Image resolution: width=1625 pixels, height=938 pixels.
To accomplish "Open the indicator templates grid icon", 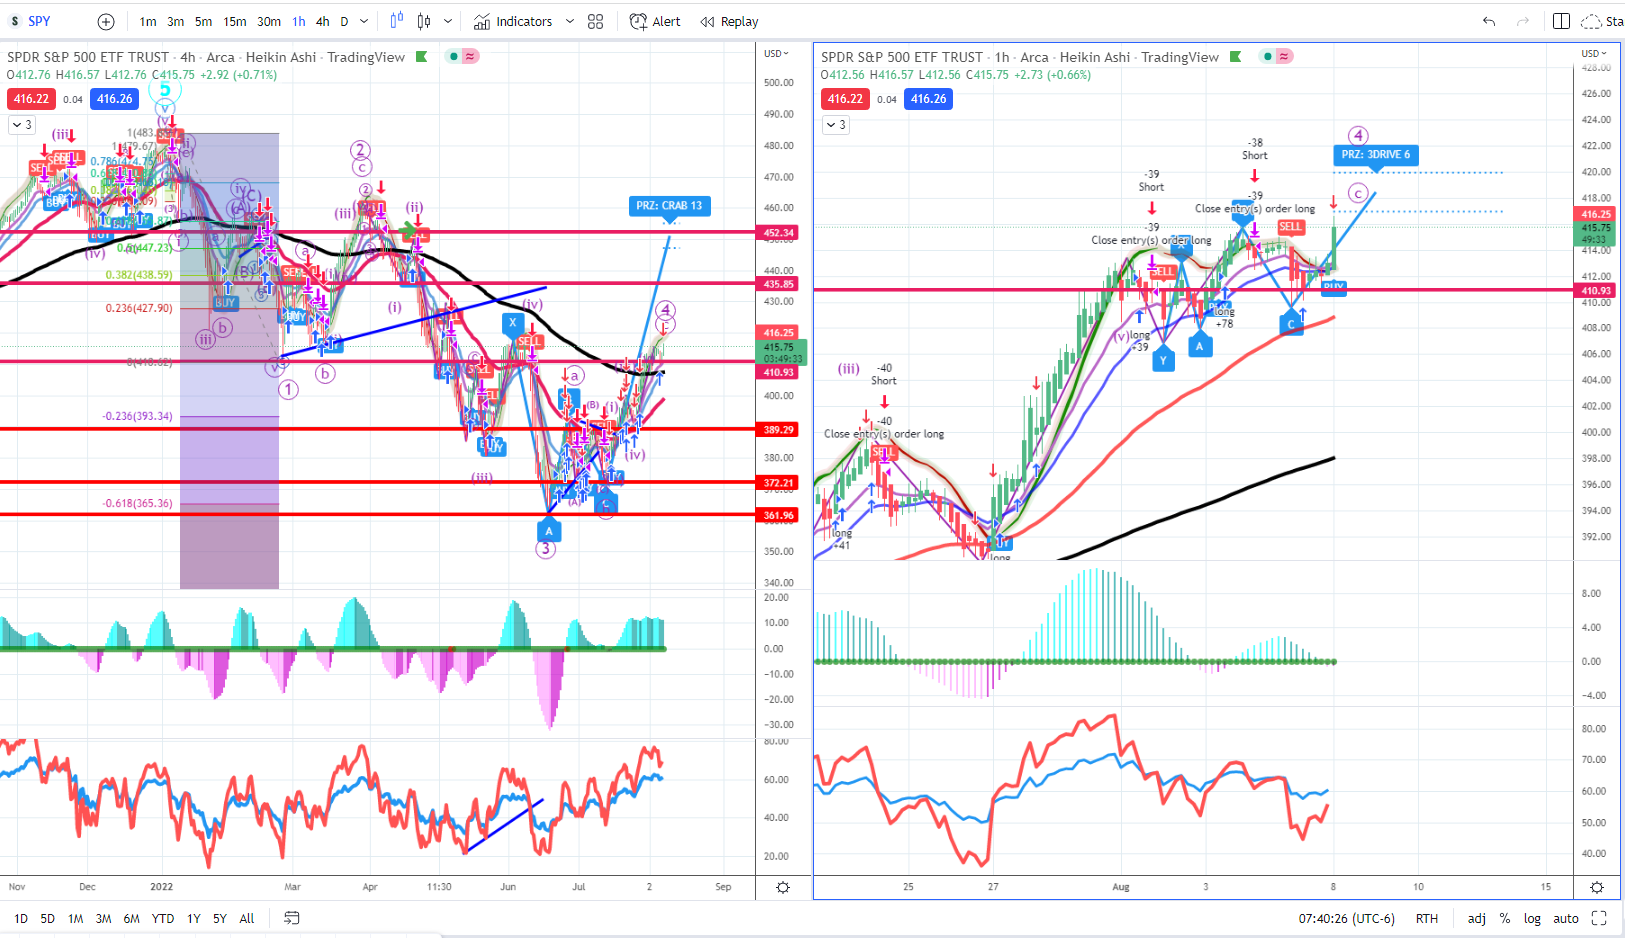I will [x=596, y=21].
